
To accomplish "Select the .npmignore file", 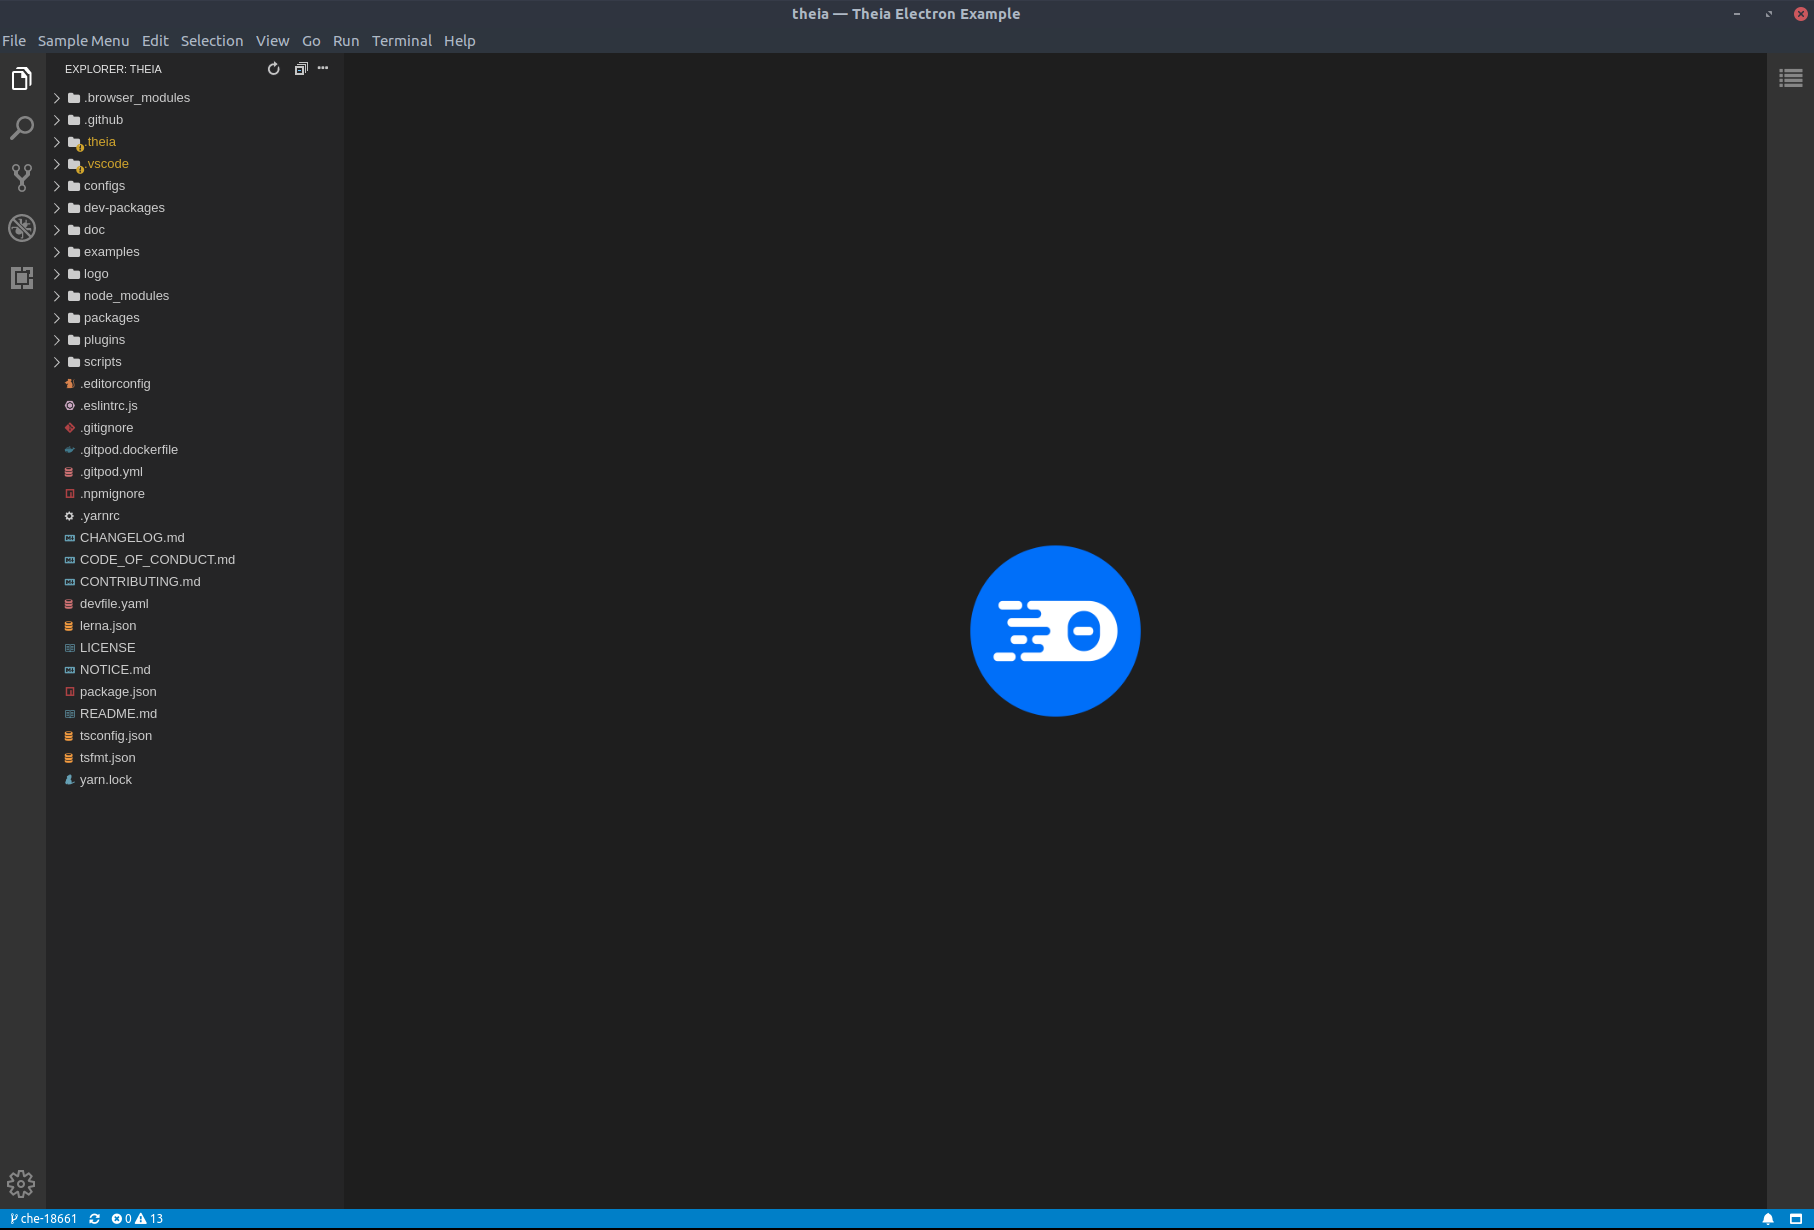I will coord(195,494).
